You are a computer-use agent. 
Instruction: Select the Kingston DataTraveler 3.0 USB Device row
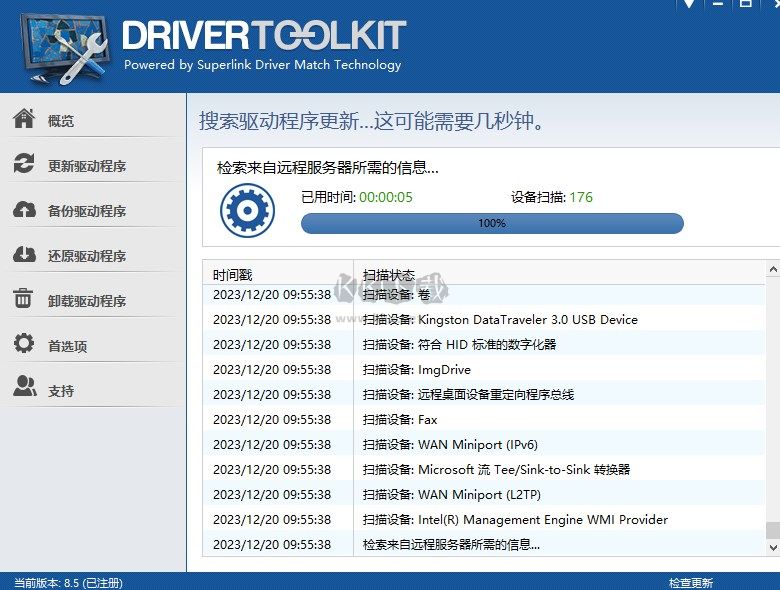coord(484,319)
